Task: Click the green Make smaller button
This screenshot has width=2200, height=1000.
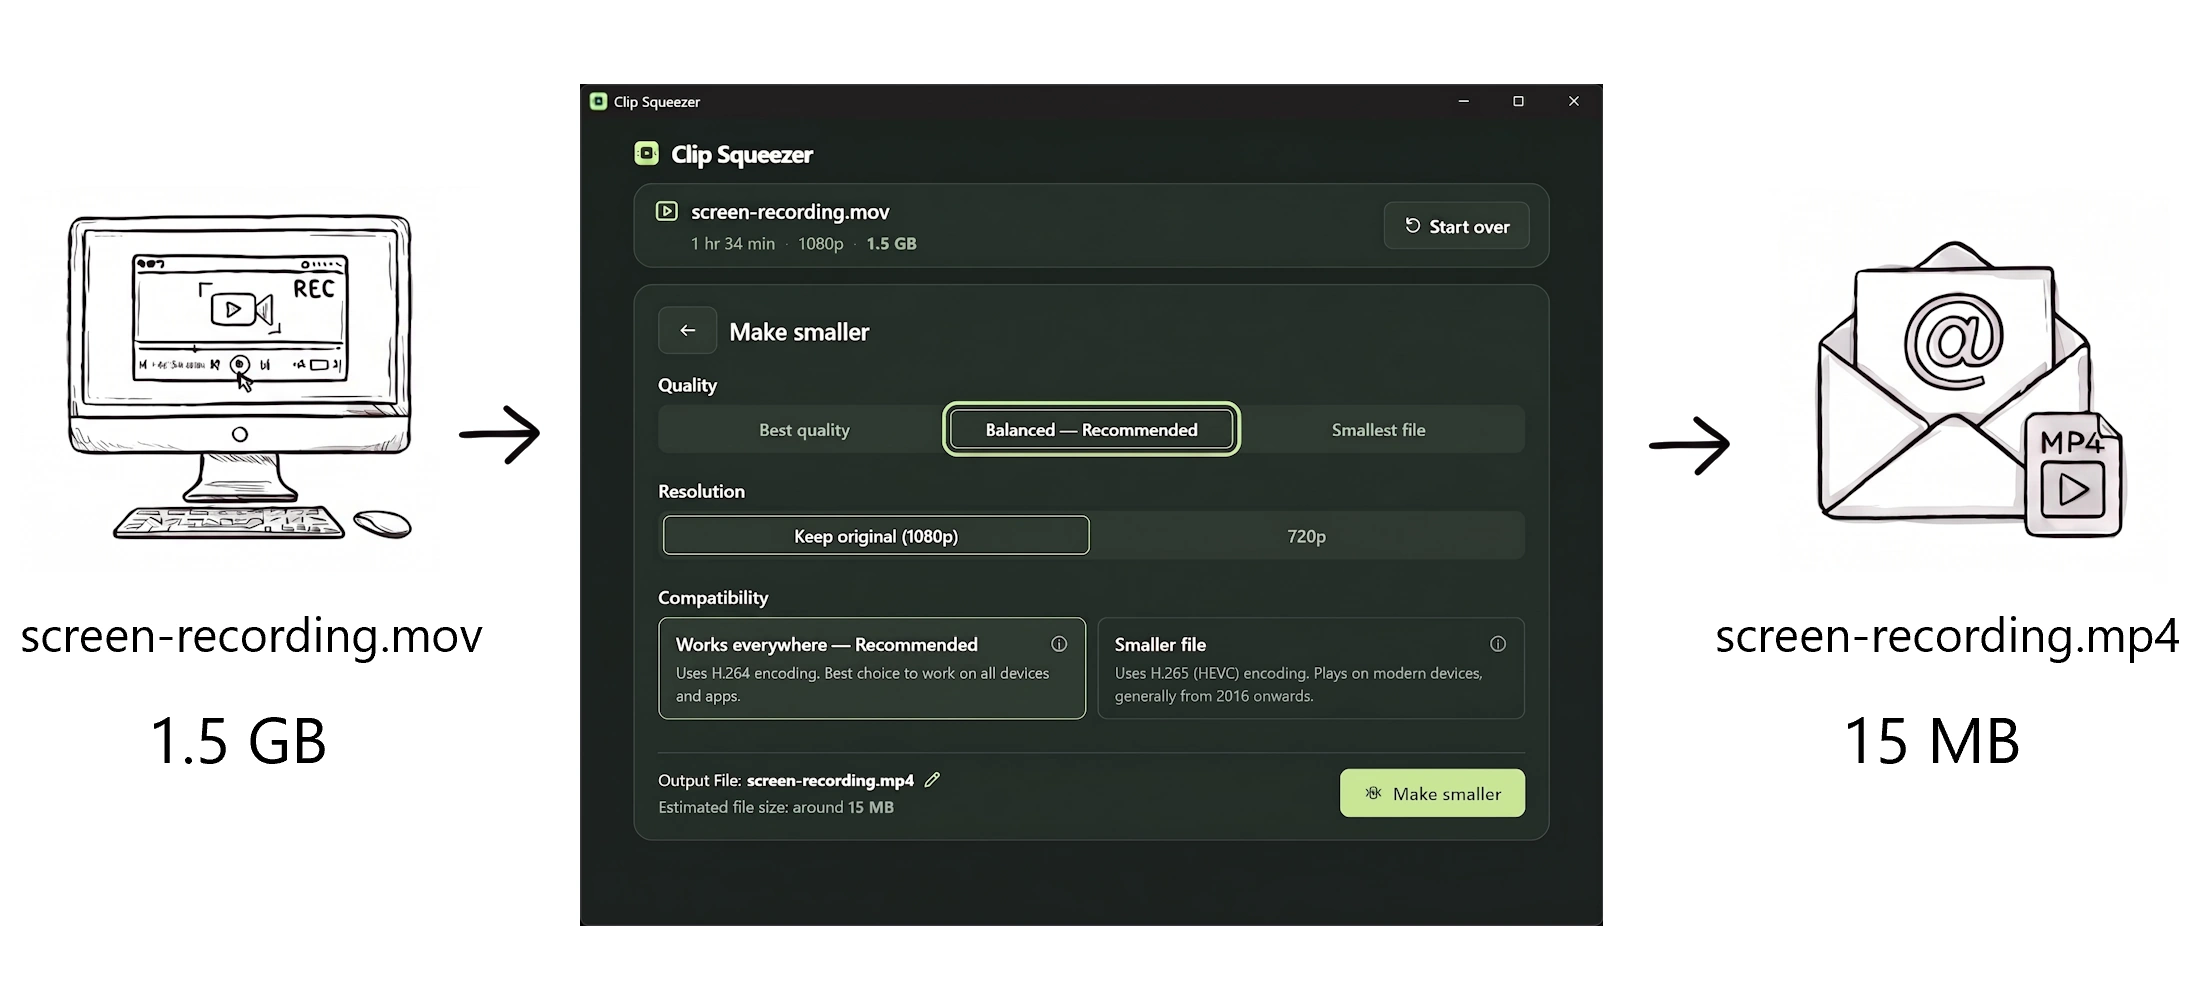Action: (x=1432, y=793)
